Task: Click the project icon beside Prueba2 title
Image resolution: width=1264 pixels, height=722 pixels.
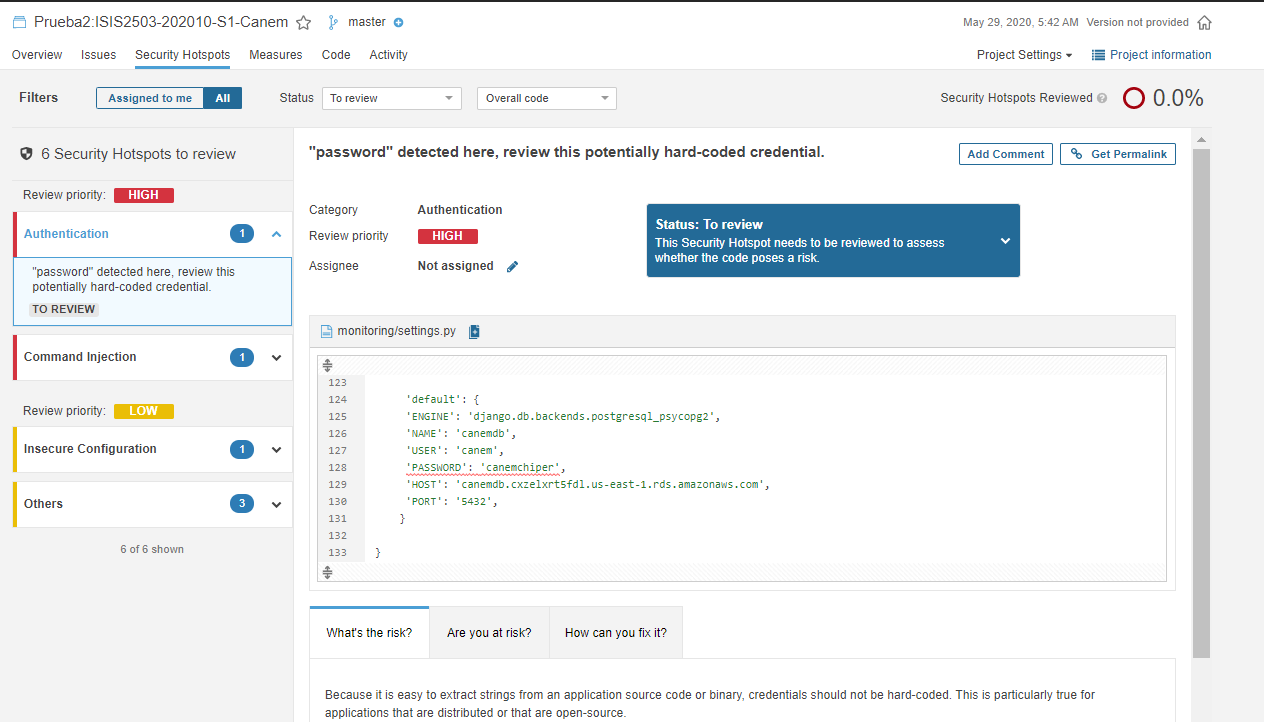Action: [21, 22]
